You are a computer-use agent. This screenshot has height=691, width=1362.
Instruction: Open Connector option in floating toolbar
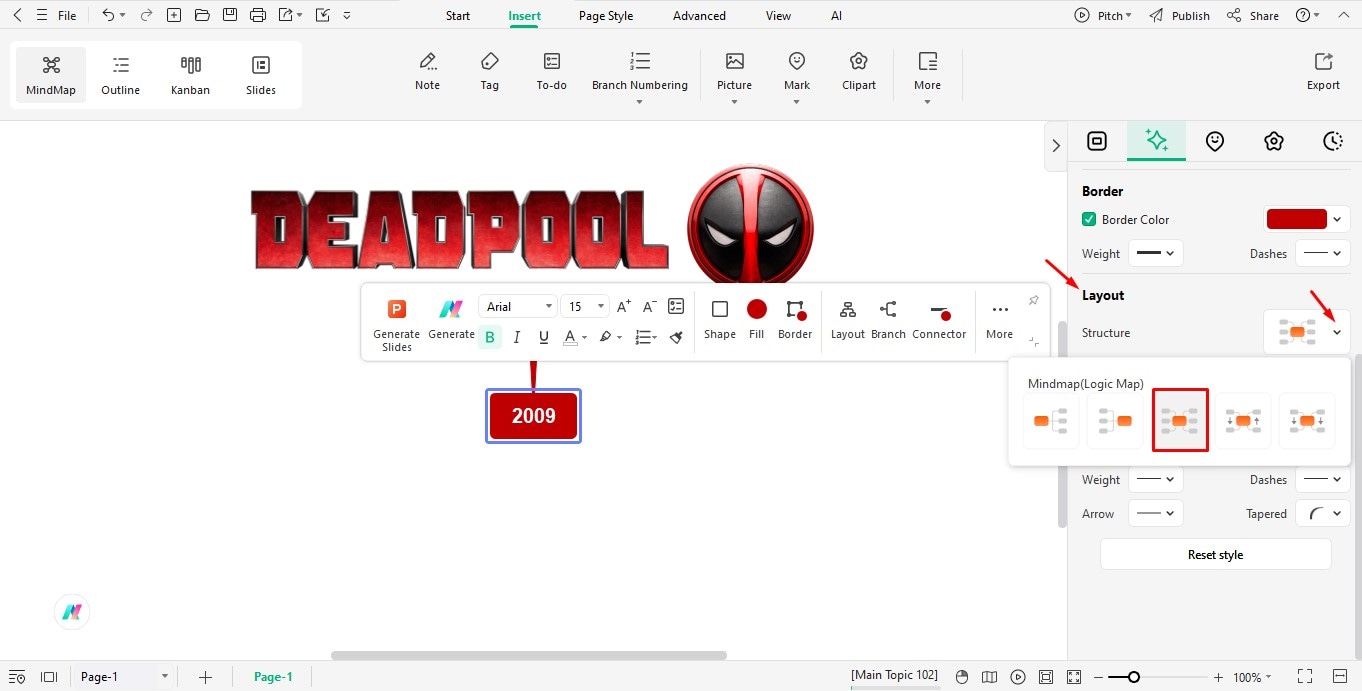939,319
